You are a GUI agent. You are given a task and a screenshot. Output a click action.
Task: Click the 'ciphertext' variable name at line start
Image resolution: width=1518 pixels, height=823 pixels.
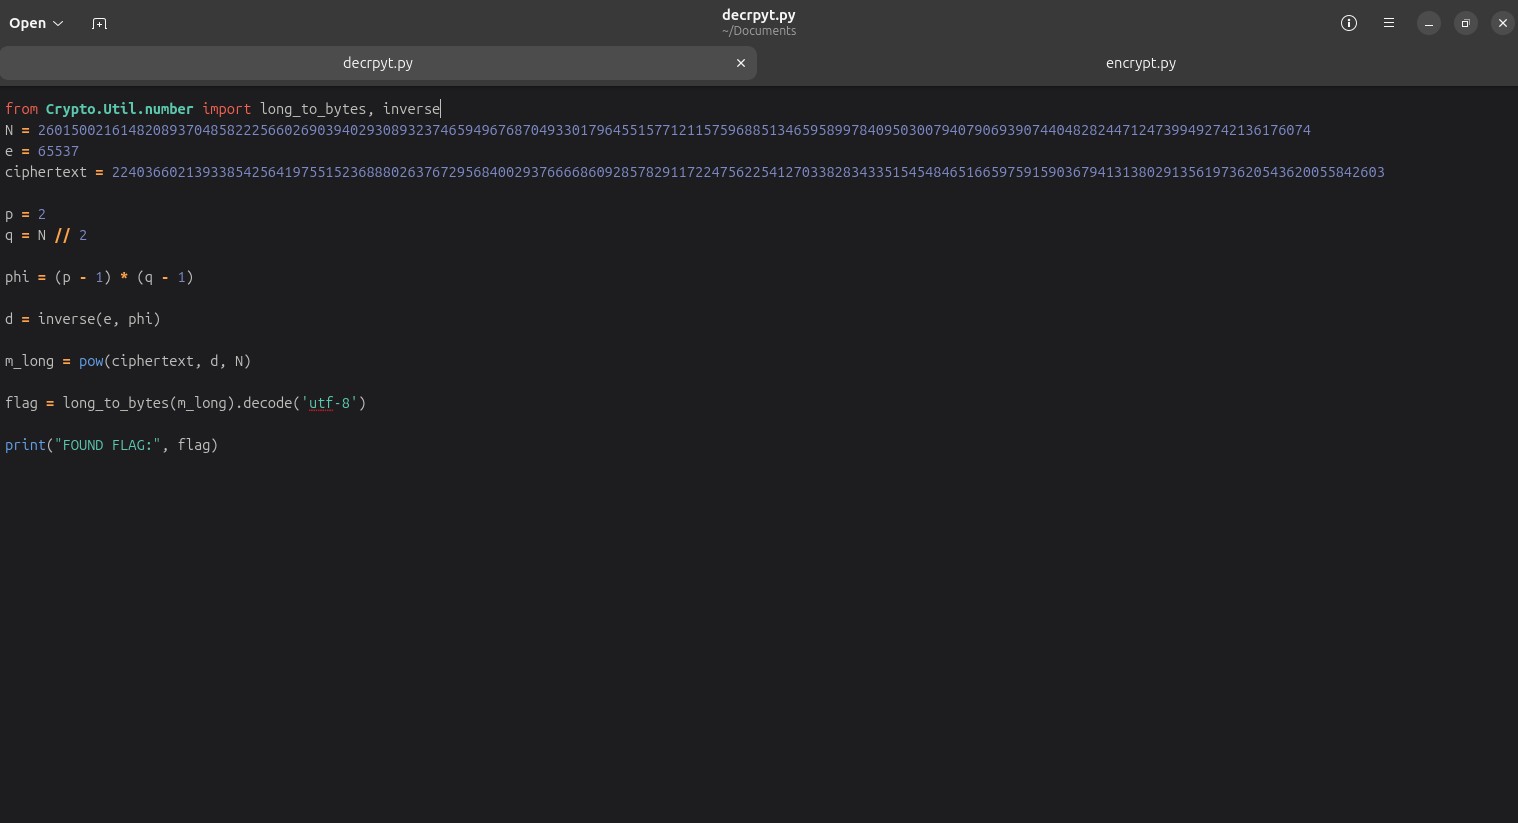pos(46,172)
